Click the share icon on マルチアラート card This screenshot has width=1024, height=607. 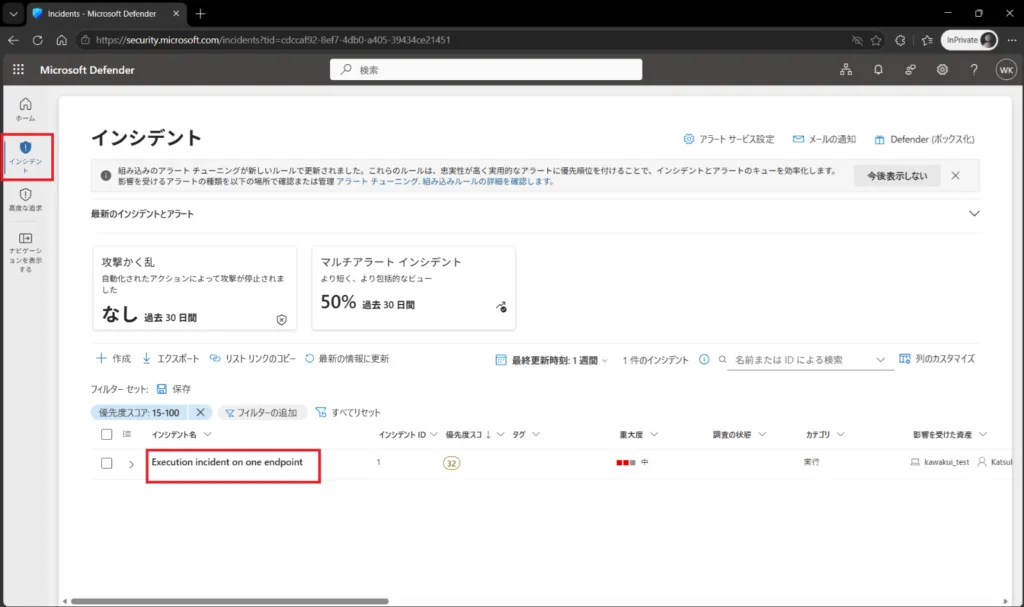(501, 306)
